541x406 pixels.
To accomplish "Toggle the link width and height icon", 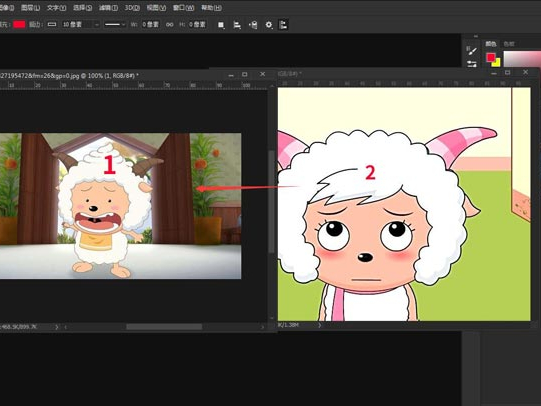I will coord(169,25).
